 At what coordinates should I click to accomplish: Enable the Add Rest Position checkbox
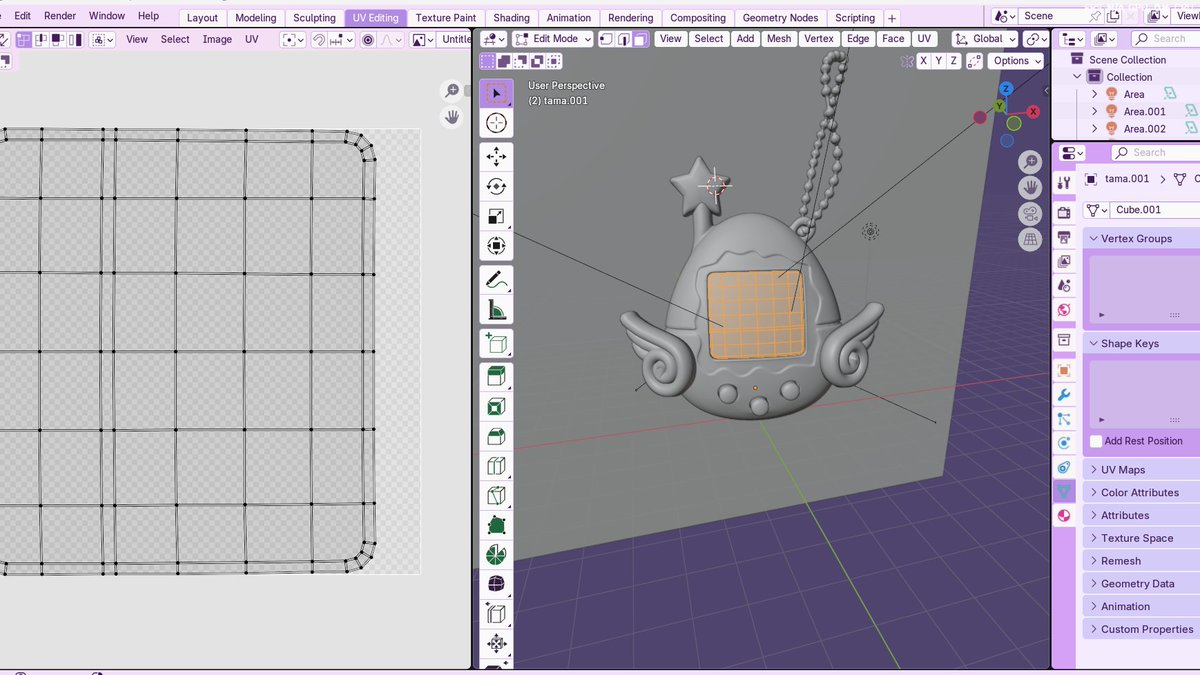(1096, 441)
